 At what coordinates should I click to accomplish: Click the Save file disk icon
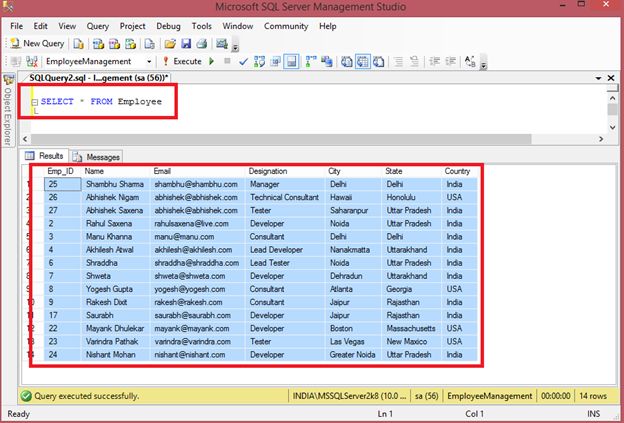click(x=186, y=44)
